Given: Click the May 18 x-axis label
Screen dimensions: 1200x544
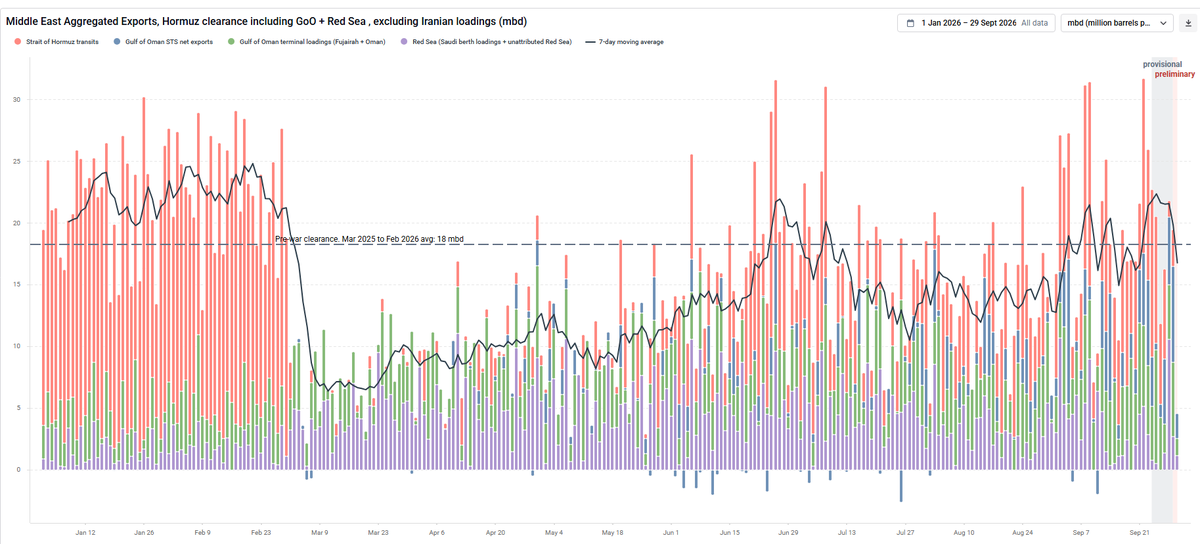Looking at the screenshot, I should click(x=613, y=534).
